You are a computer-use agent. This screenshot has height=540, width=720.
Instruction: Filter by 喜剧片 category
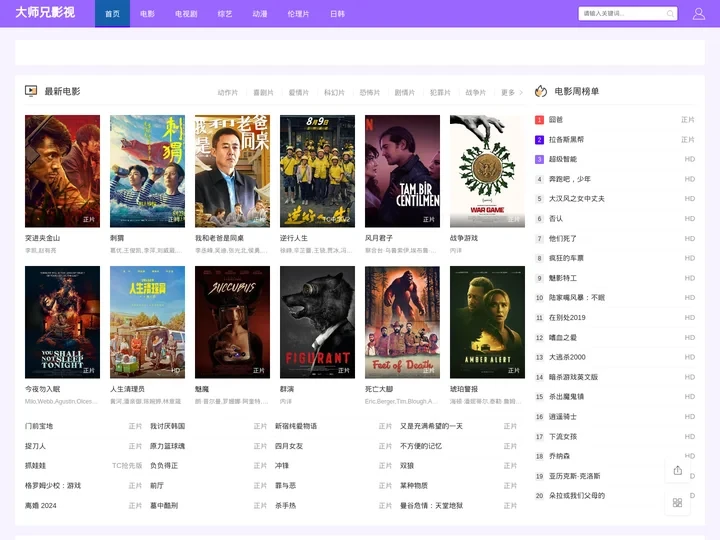[x=263, y=93]
